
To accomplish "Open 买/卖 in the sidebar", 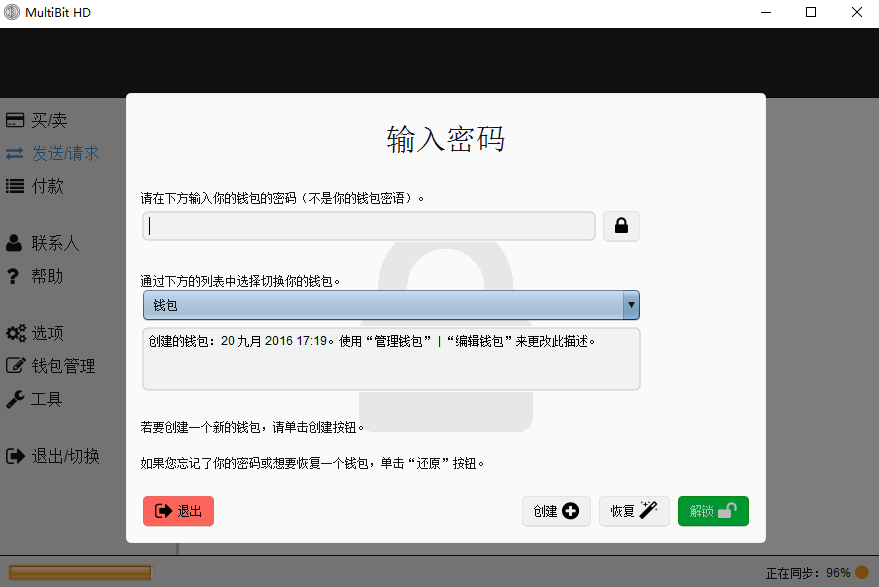I will pyautogui.click(x=36, y=120).
